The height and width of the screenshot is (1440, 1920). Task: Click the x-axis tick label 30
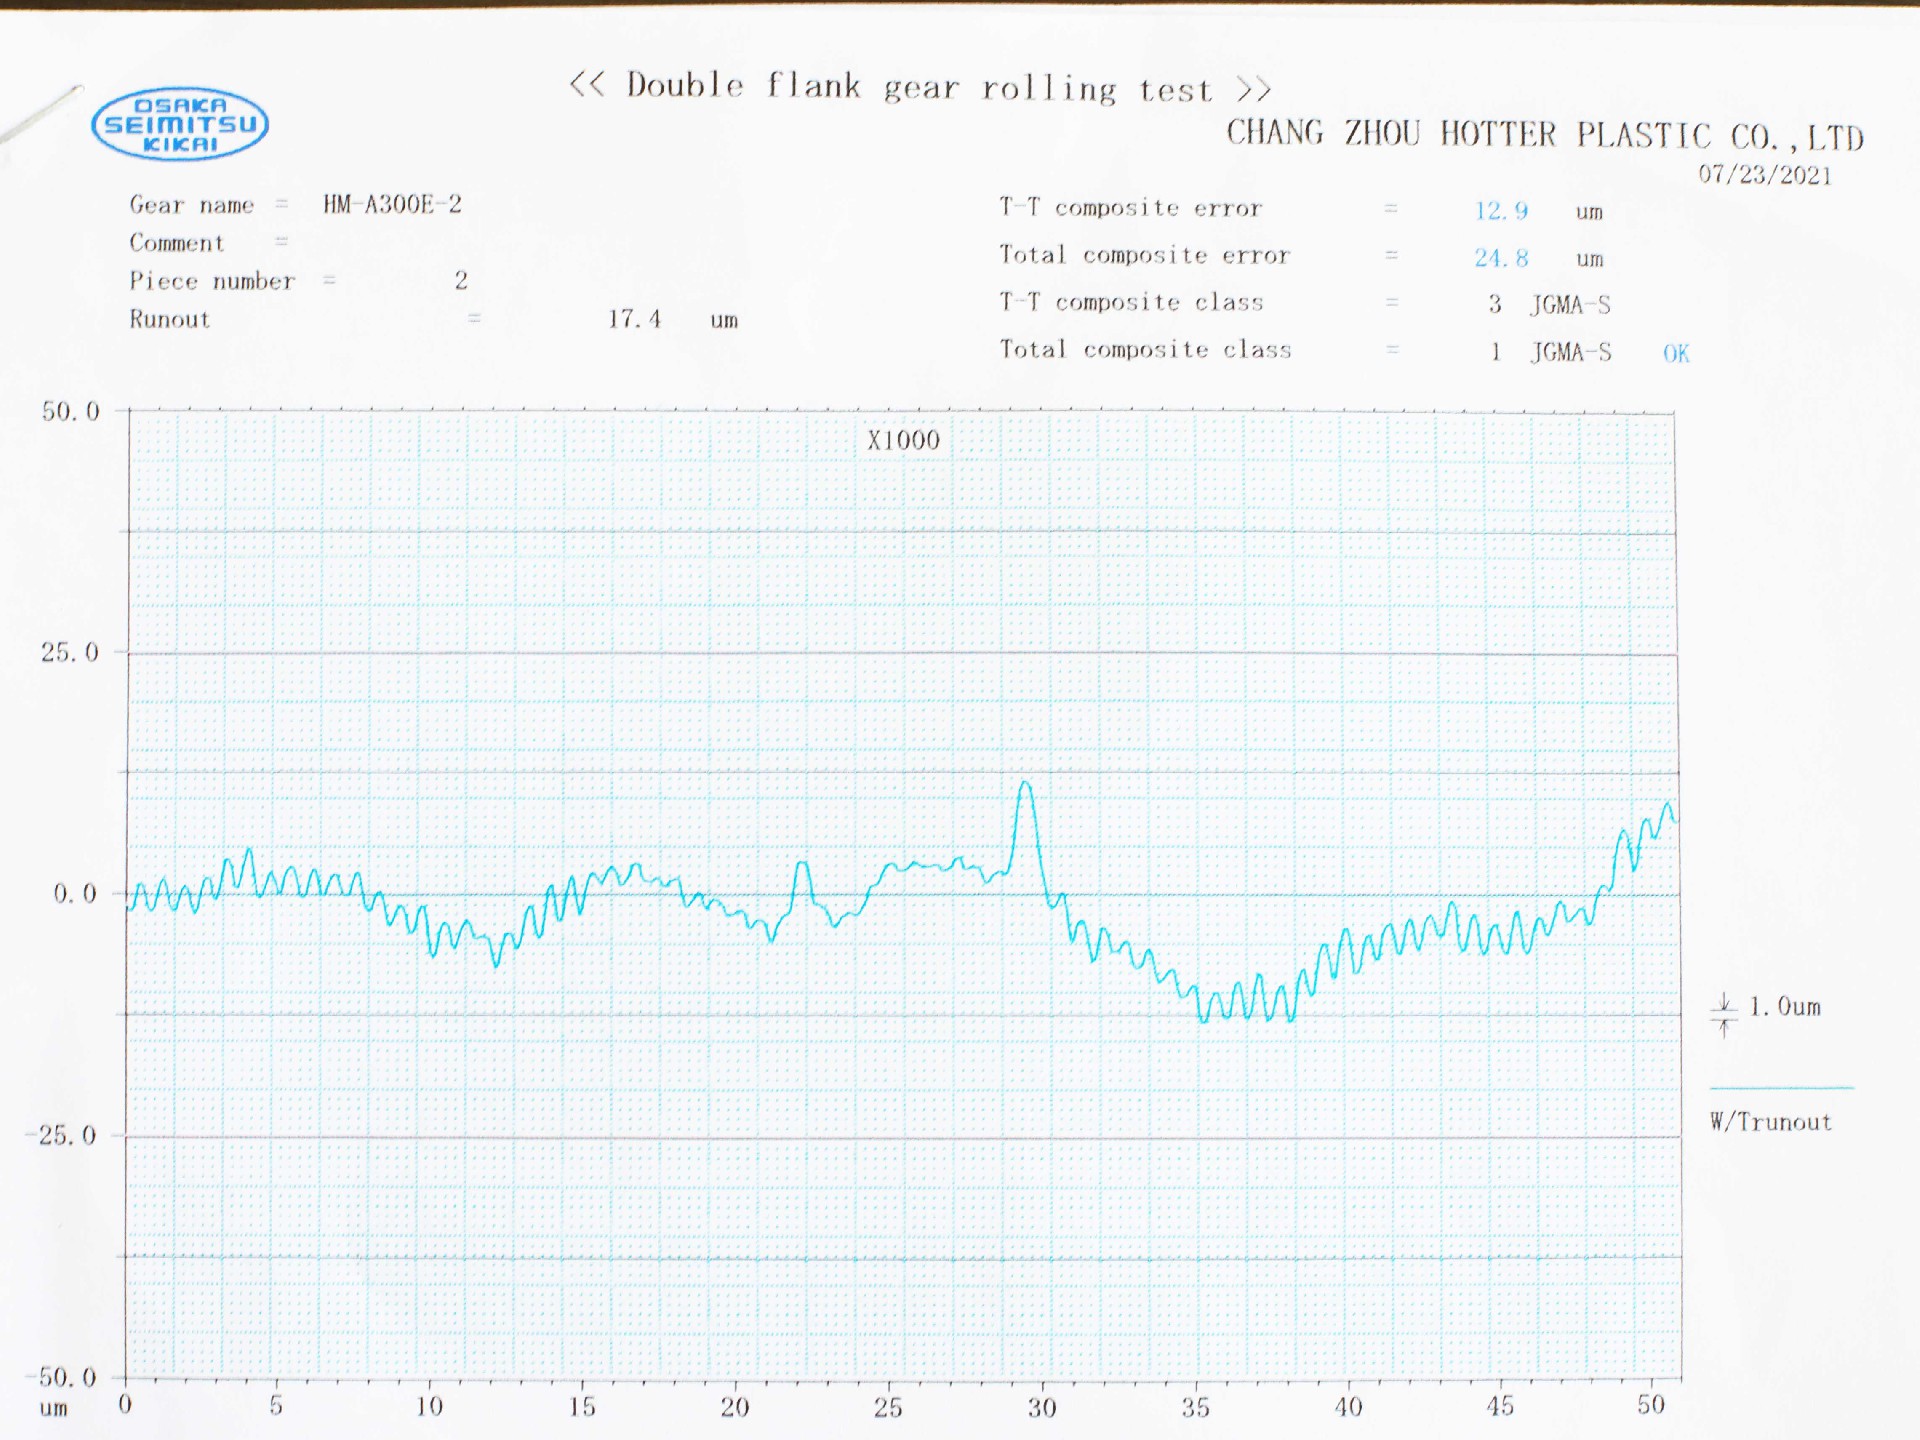tap(1042, 1407)
